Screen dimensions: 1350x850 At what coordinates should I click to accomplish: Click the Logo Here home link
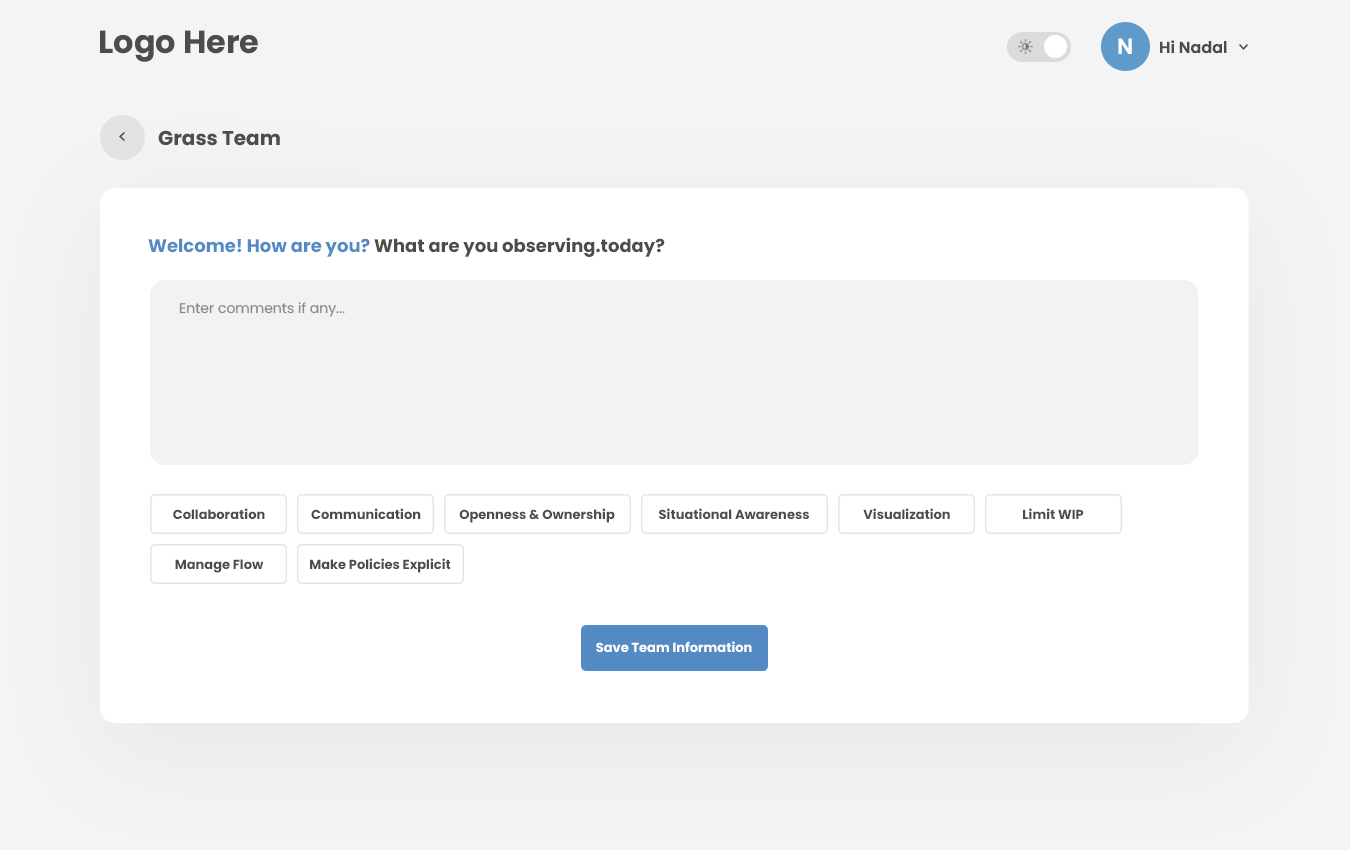[178, 43]
